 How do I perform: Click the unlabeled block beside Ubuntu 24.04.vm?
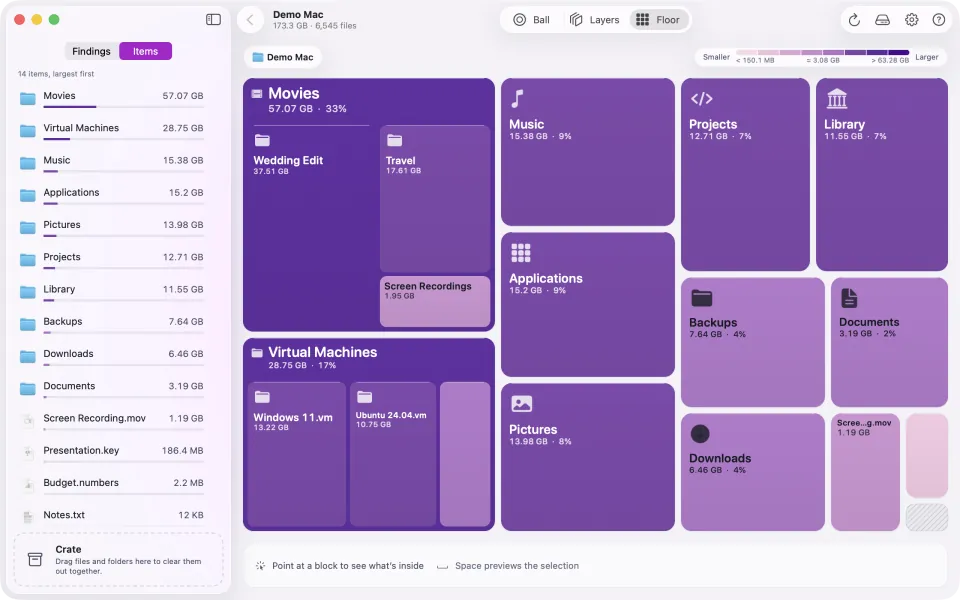[x=465, y=454]
